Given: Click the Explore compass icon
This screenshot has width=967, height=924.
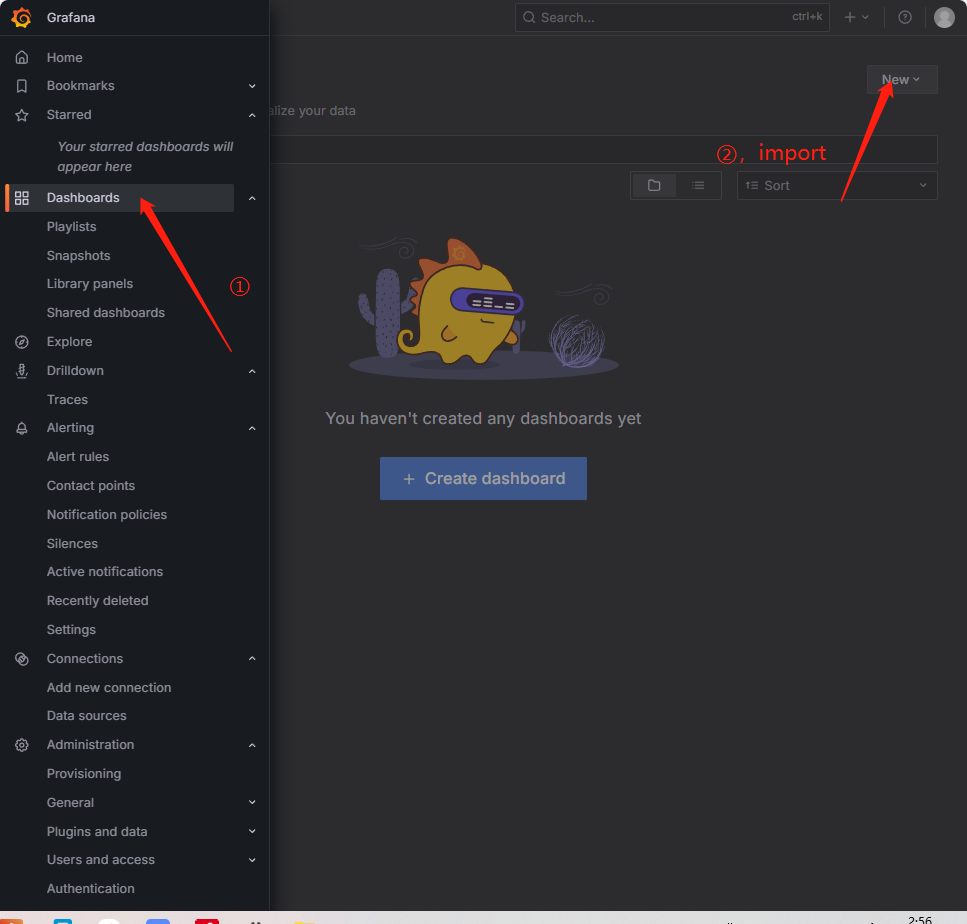Looking at the screenshot, I should pos(22,341).
